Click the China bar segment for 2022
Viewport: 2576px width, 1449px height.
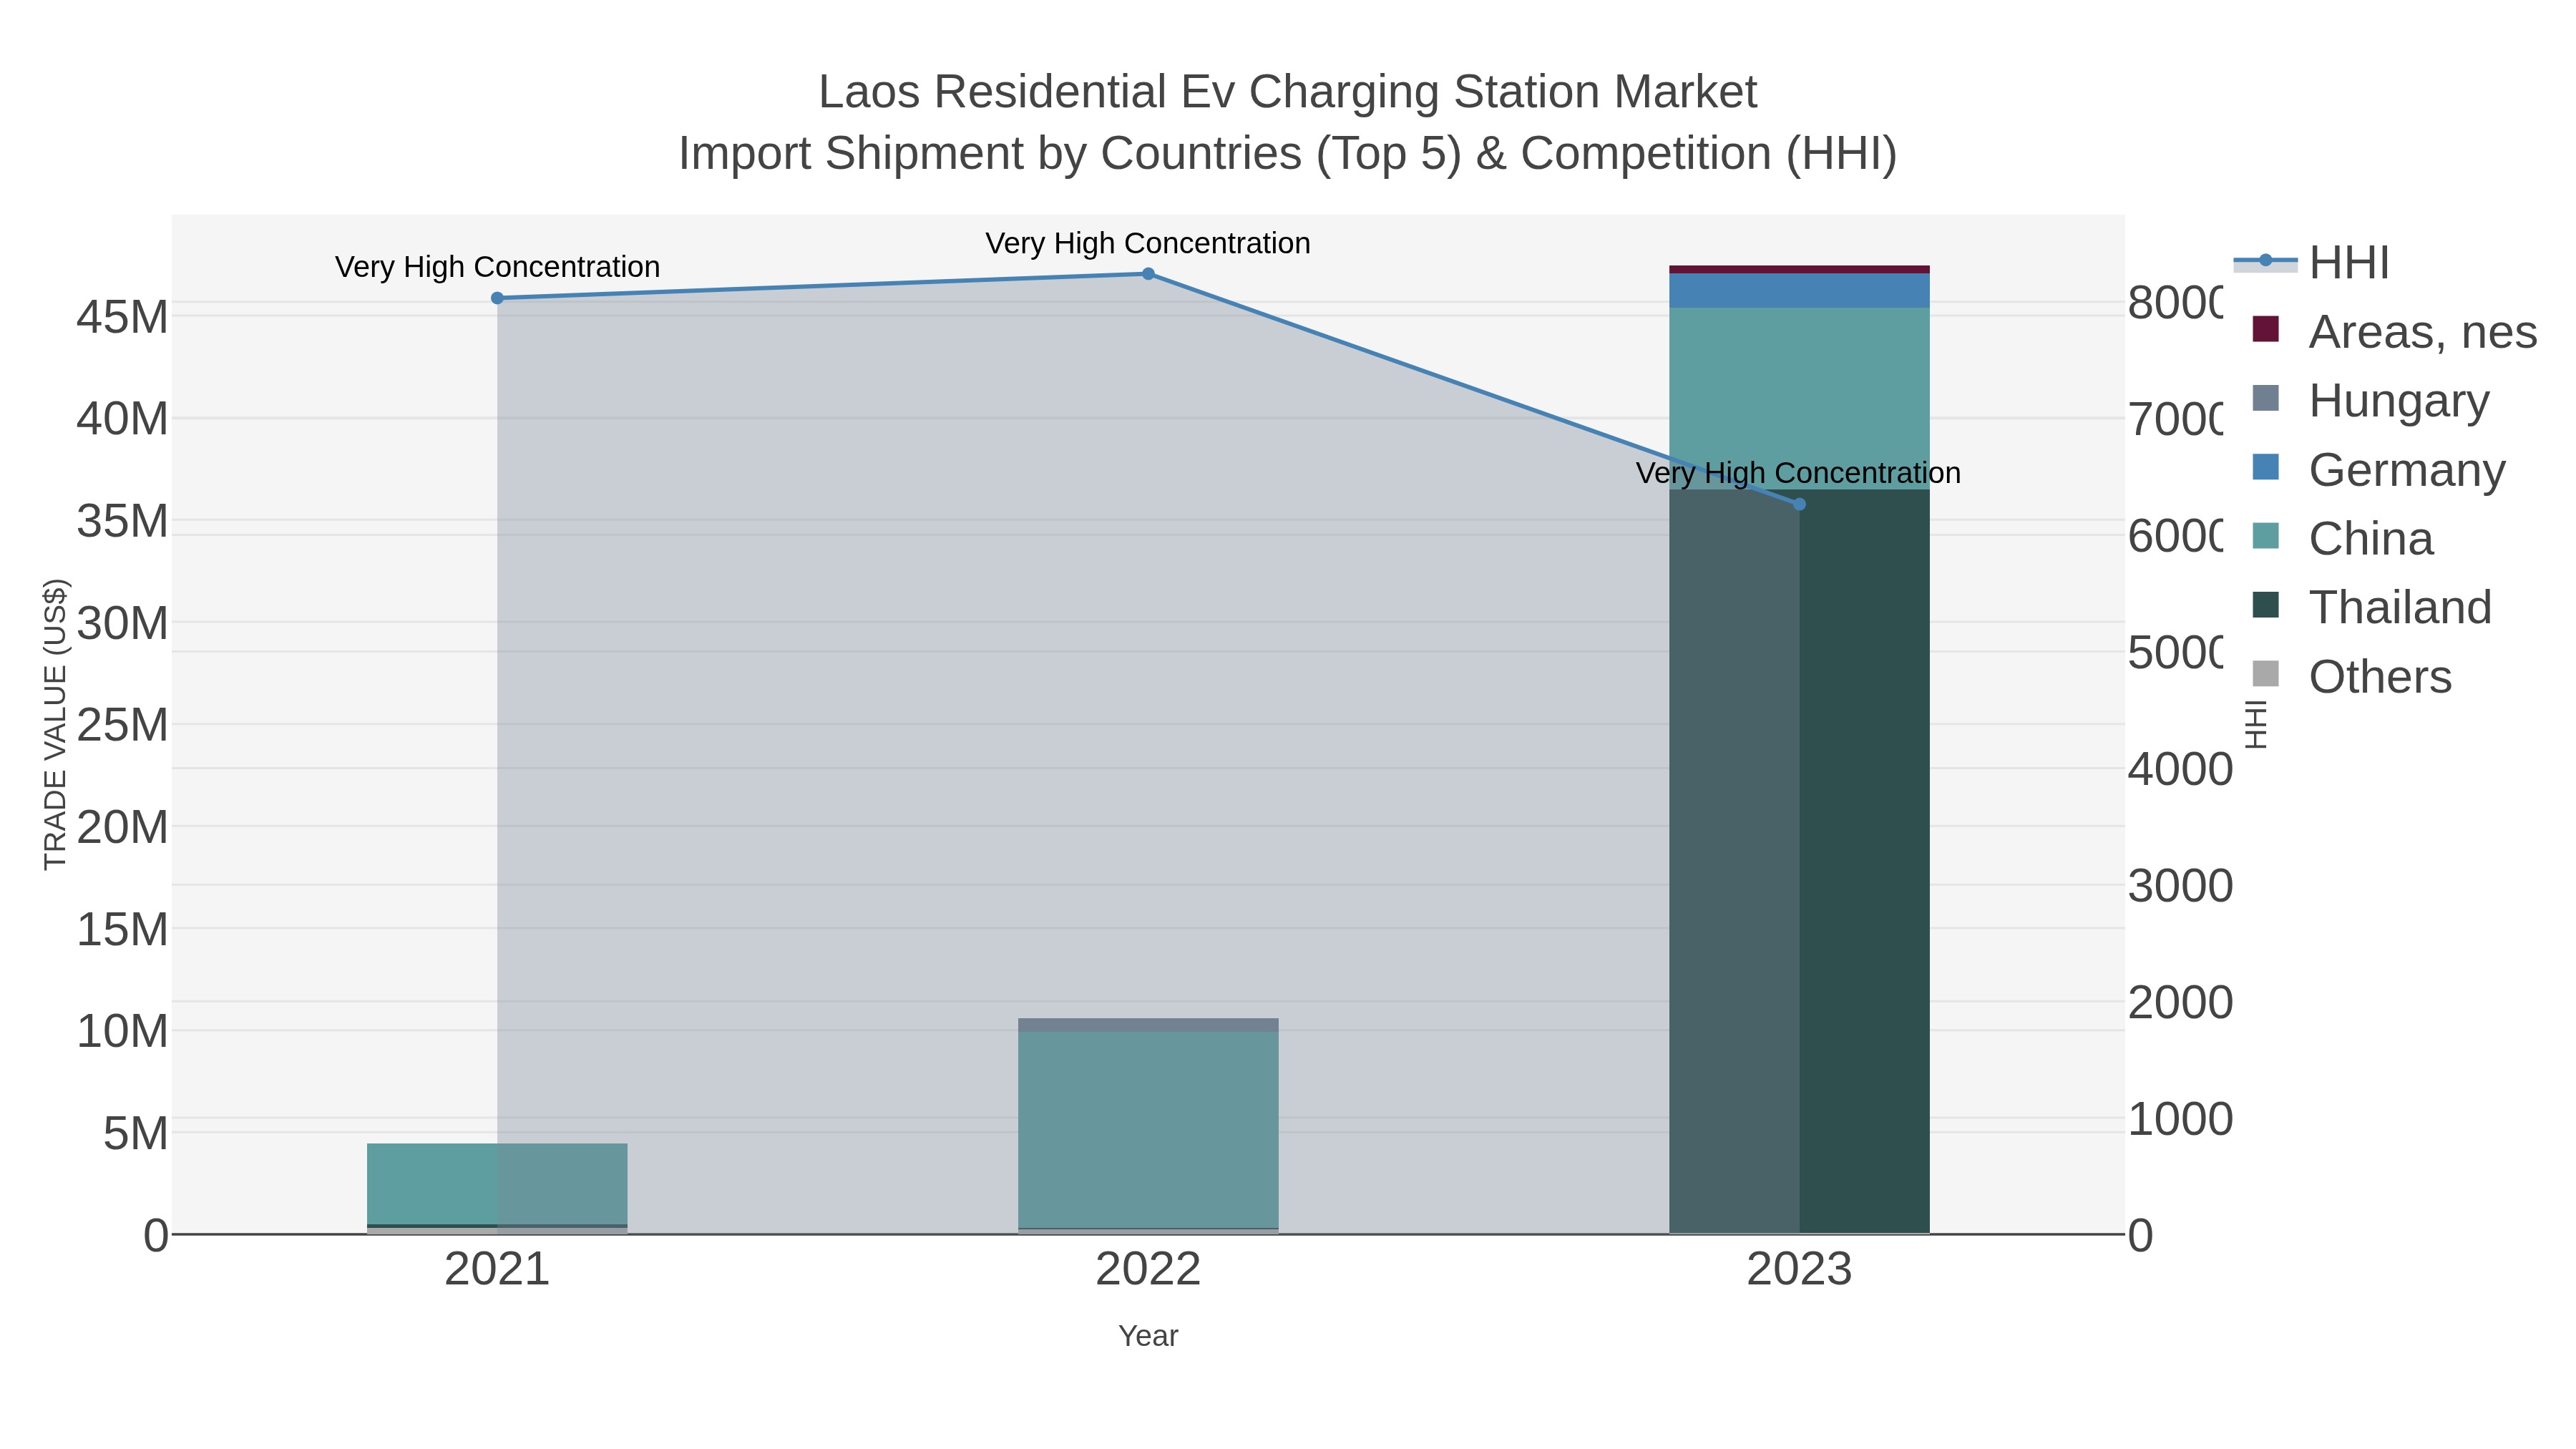point(1148,1130)
